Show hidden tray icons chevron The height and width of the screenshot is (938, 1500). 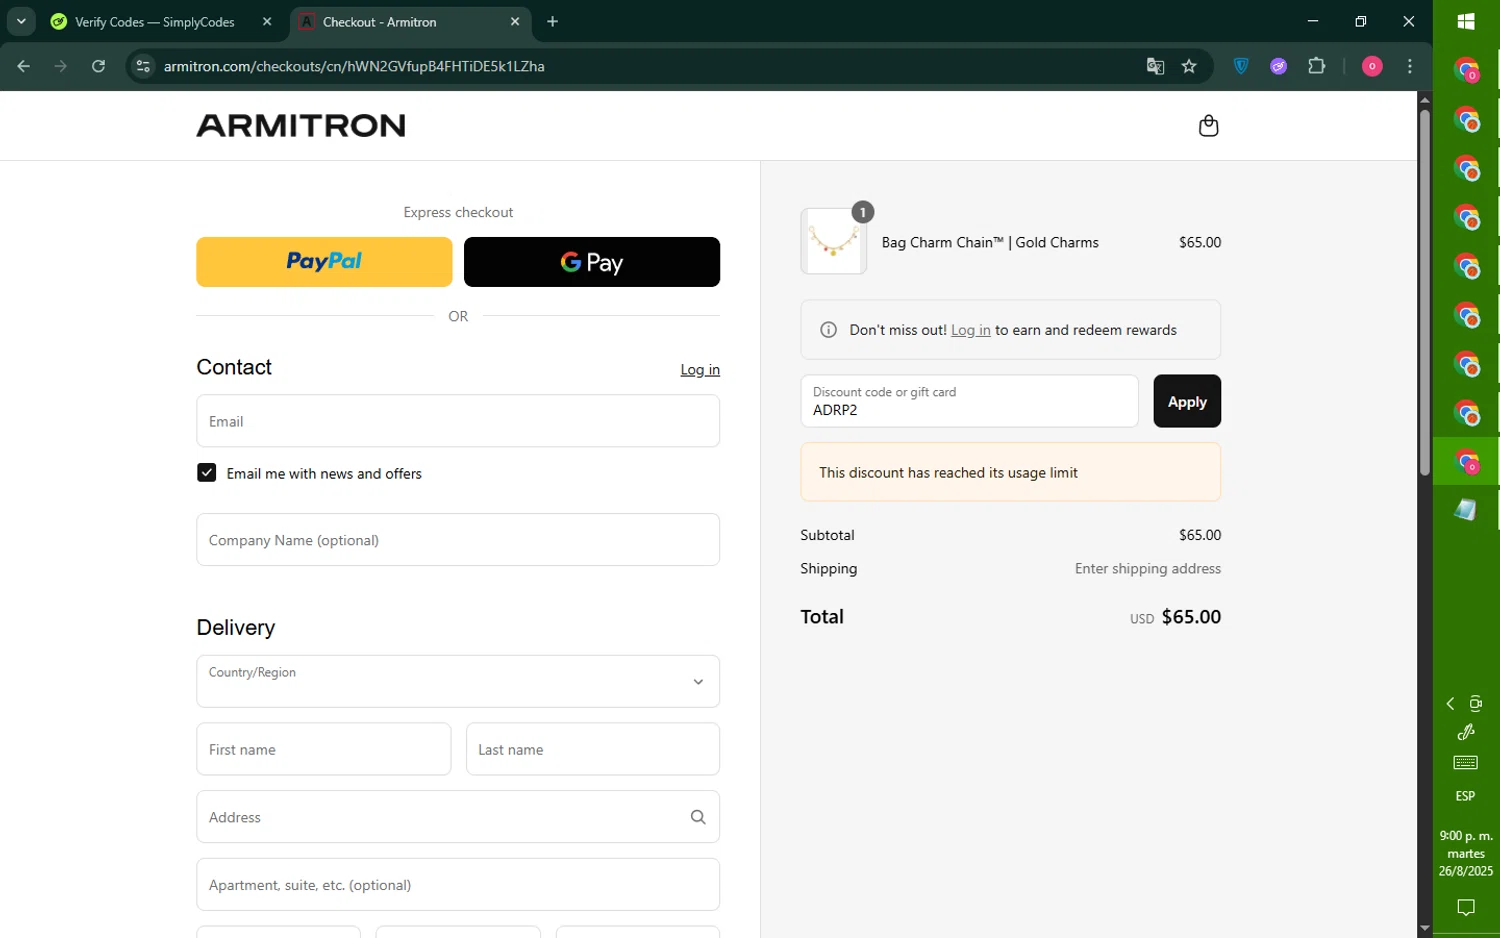(1450, 704)
